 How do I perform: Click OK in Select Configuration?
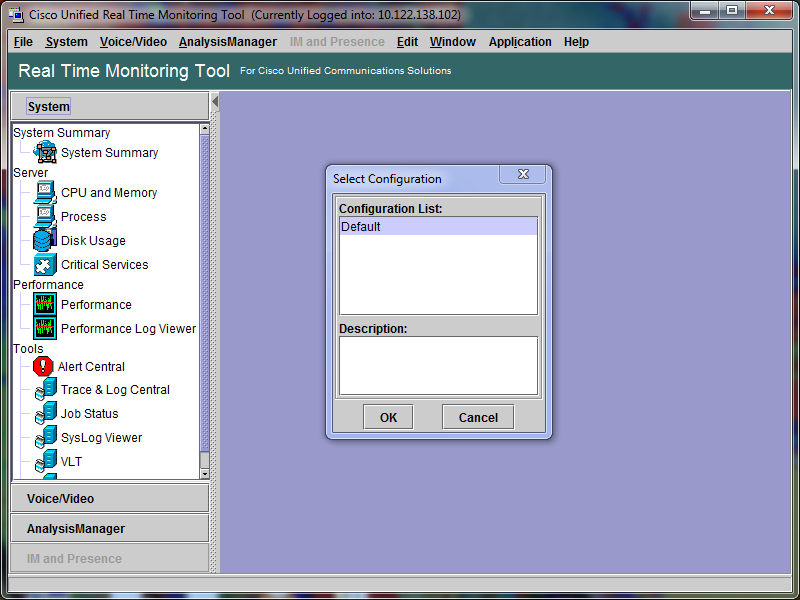coord(388,417)
